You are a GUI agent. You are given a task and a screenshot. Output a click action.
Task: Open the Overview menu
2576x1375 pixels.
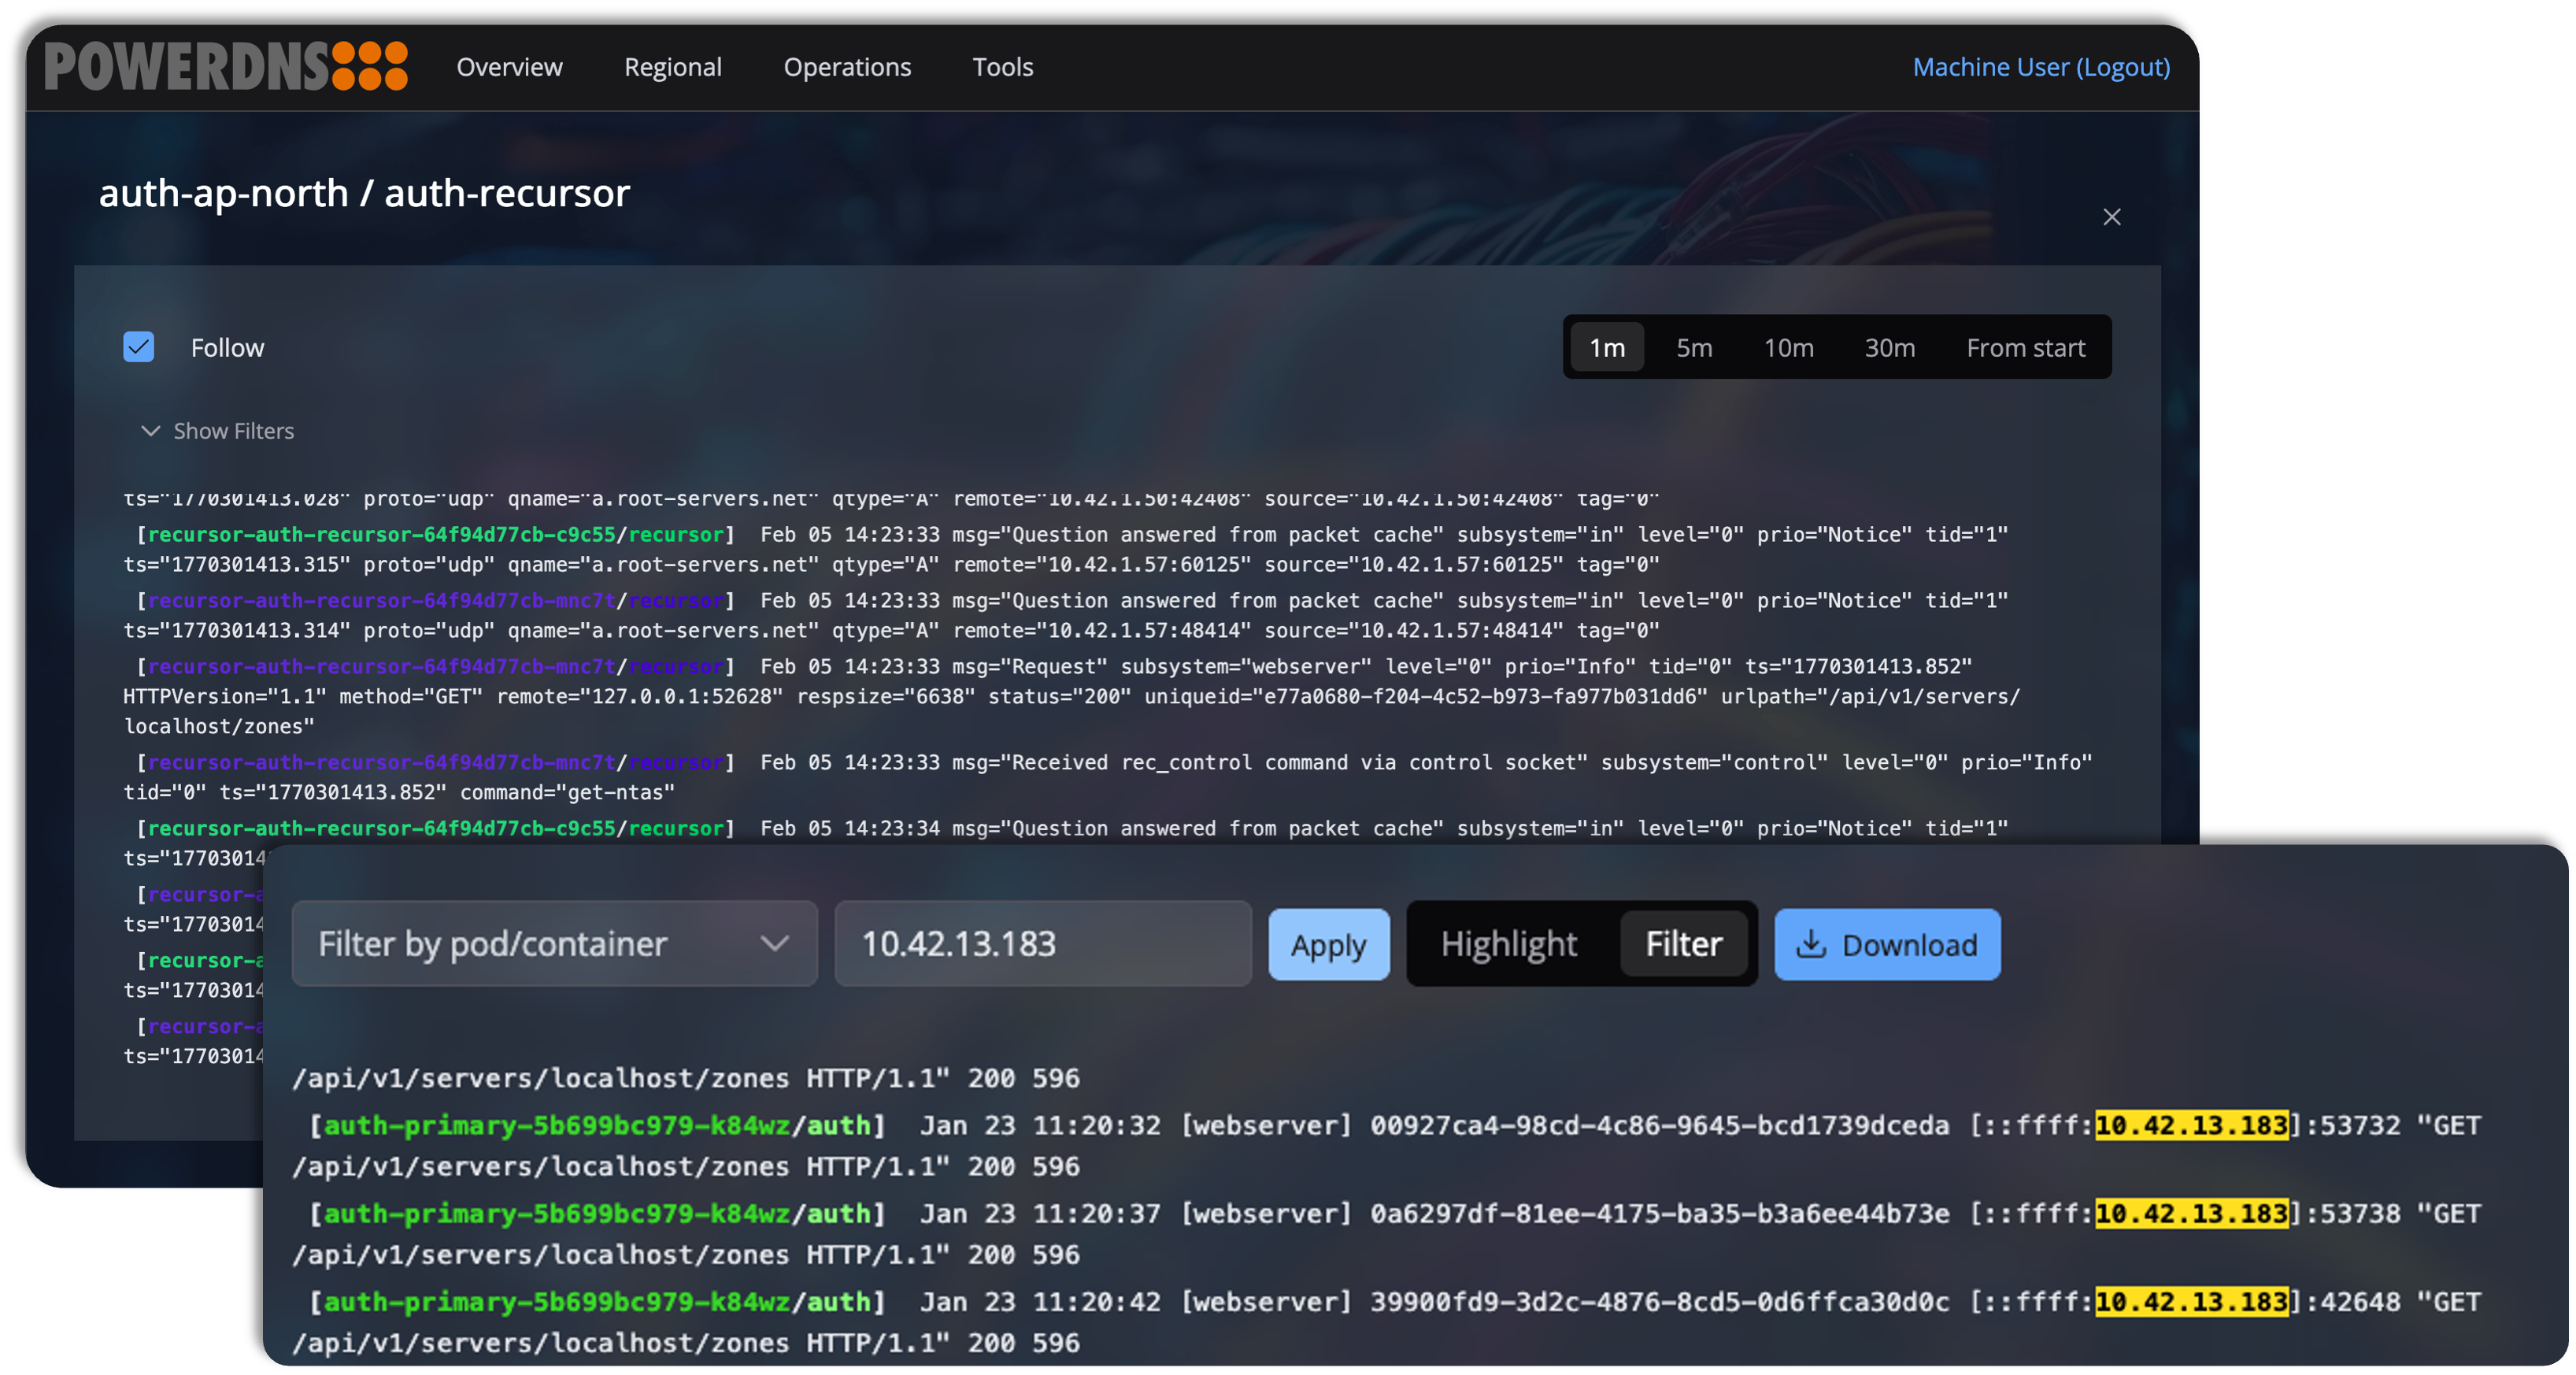(x=509, y=67)
